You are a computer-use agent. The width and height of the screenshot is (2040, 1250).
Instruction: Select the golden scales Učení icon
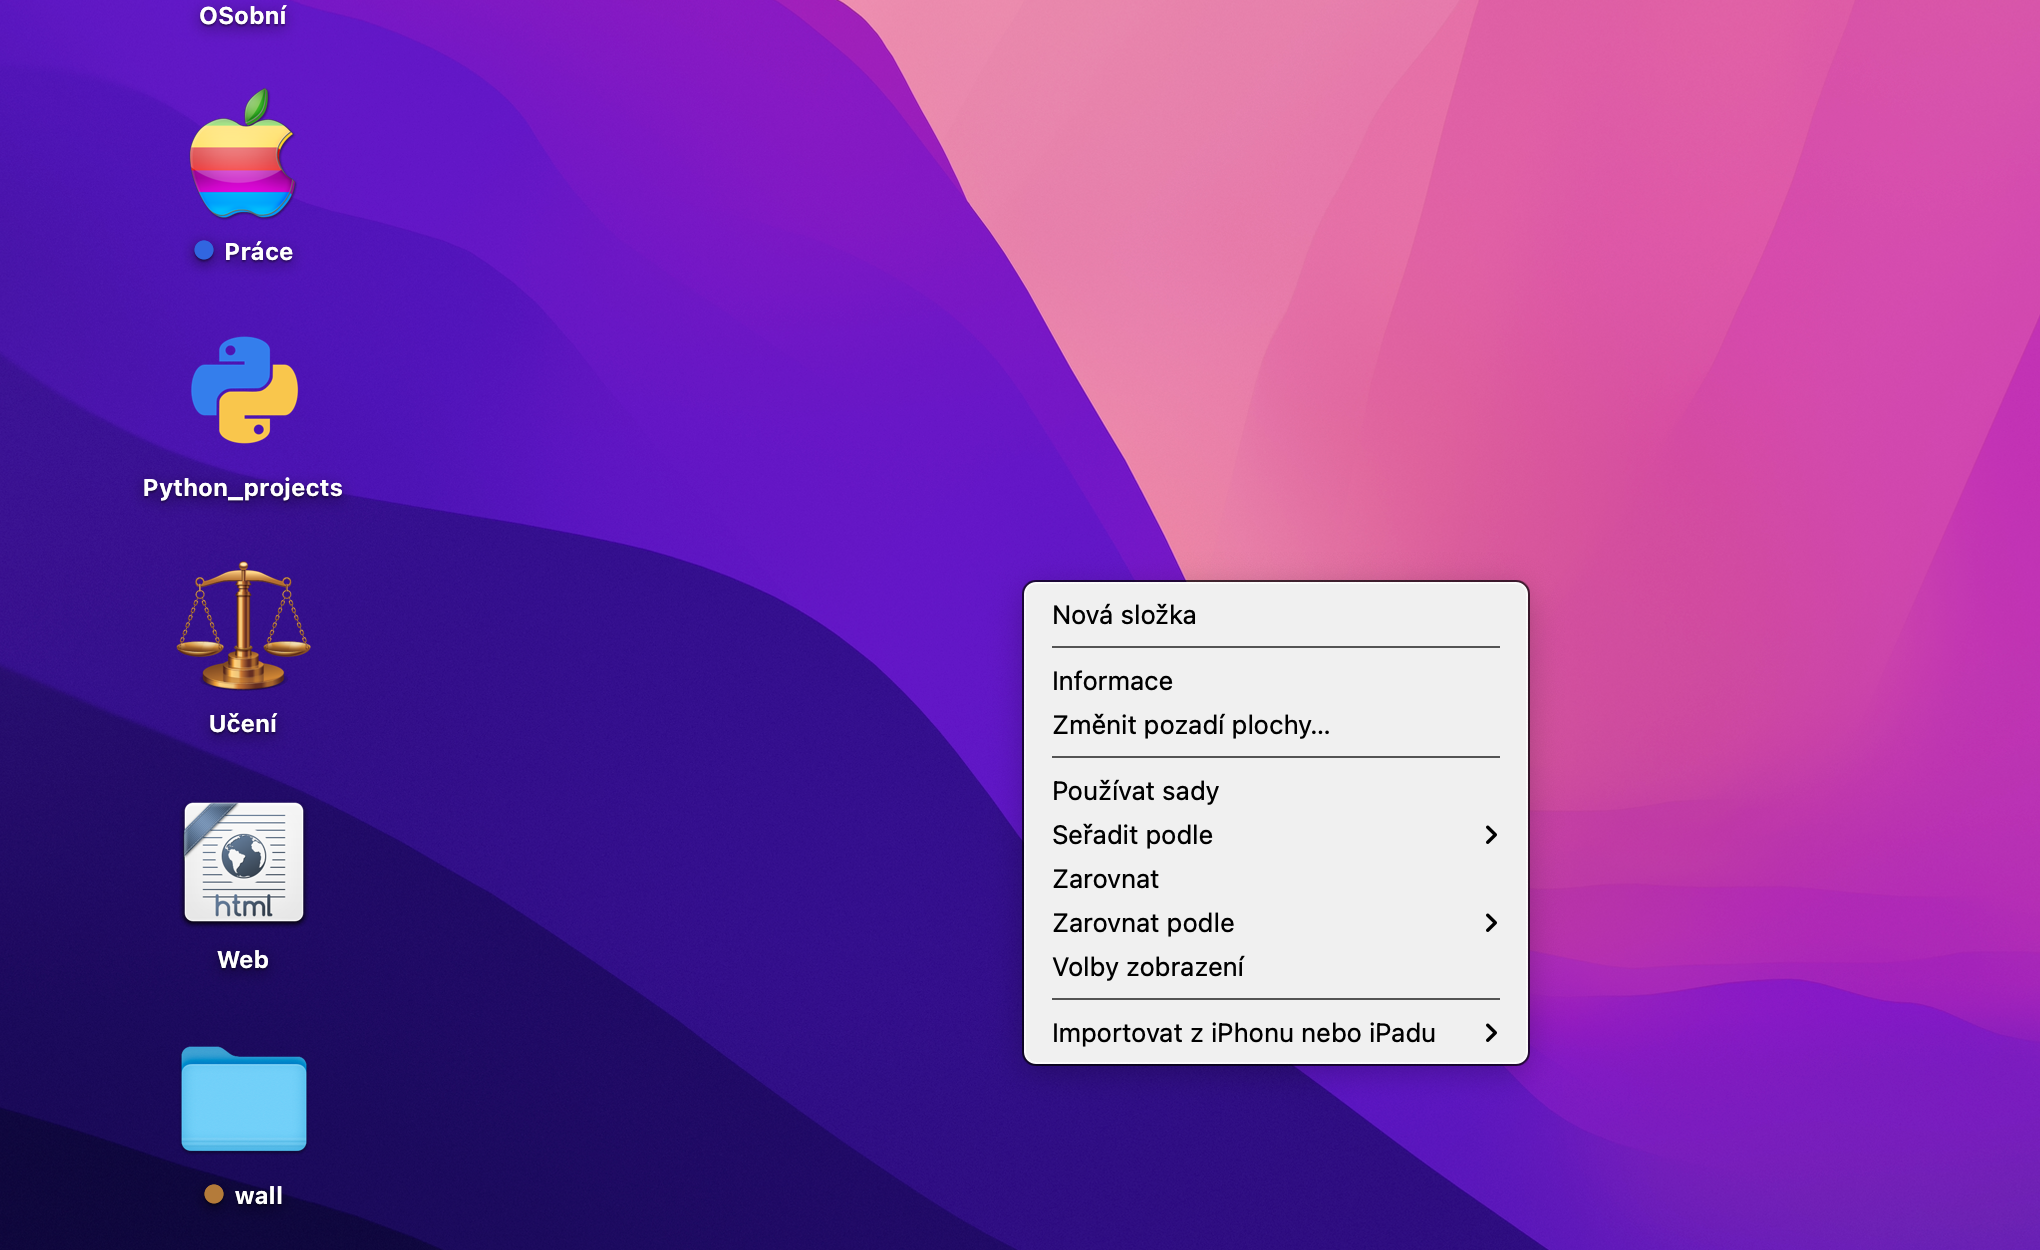click(x=243, y=627)
